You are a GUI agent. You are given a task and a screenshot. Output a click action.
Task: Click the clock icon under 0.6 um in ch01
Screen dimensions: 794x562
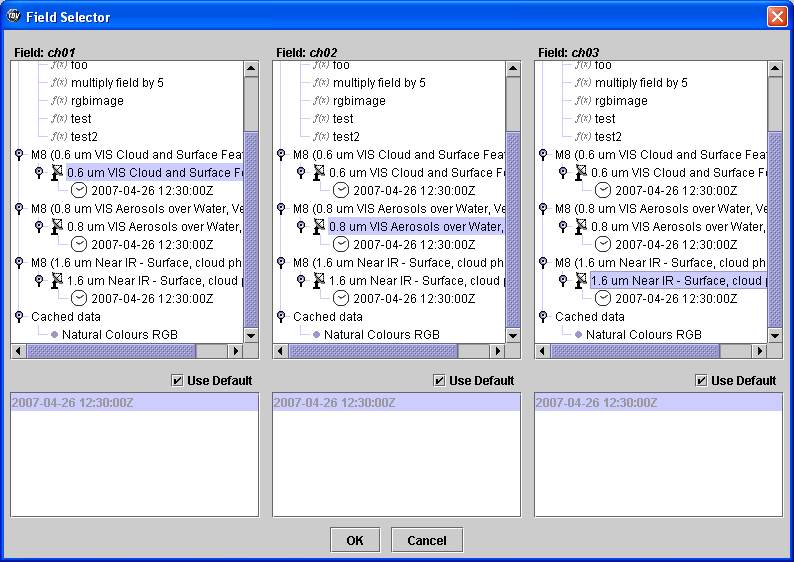pyautogui.click(x=79, y=190)
